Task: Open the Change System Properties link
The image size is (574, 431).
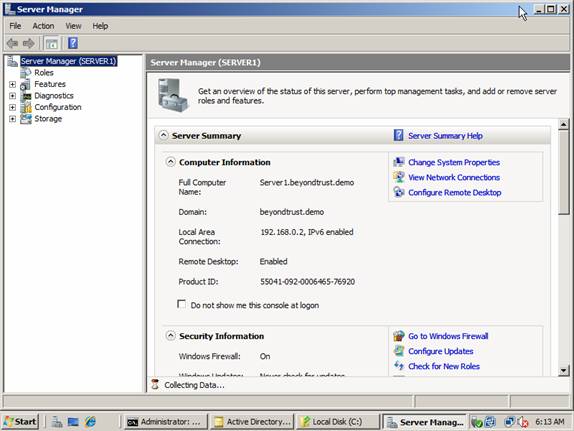Action: [454, 162]
